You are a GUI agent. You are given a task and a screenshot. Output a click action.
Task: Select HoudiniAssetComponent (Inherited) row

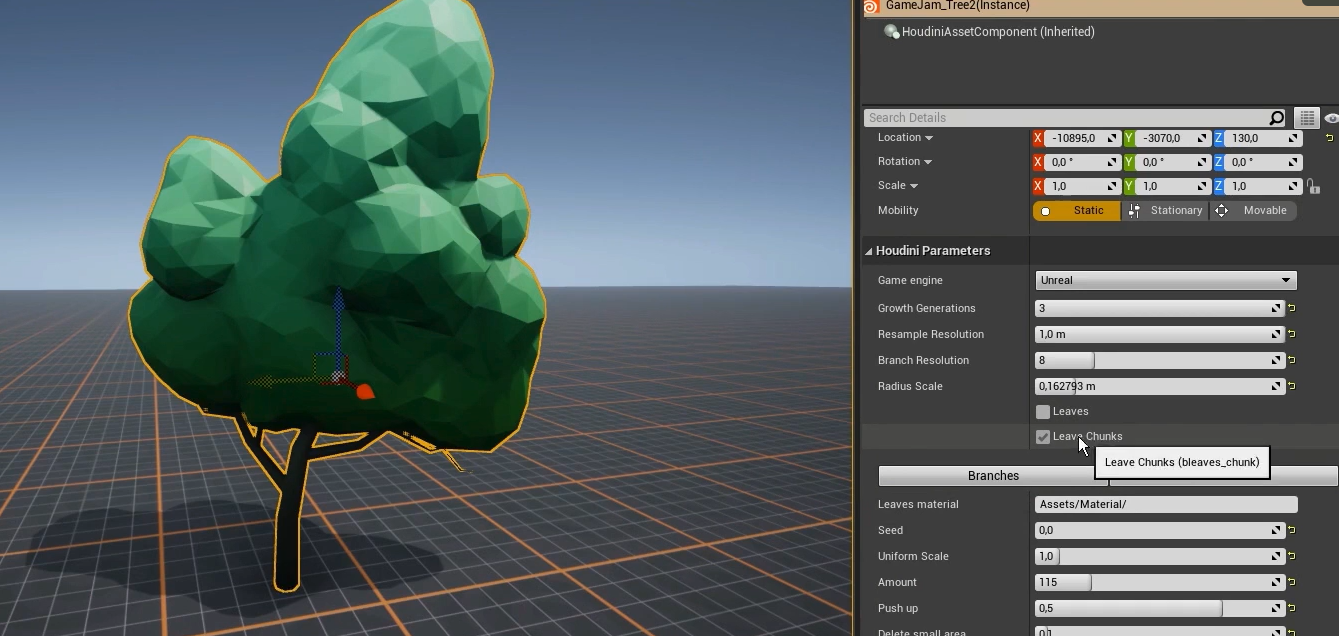click(998, 32)
